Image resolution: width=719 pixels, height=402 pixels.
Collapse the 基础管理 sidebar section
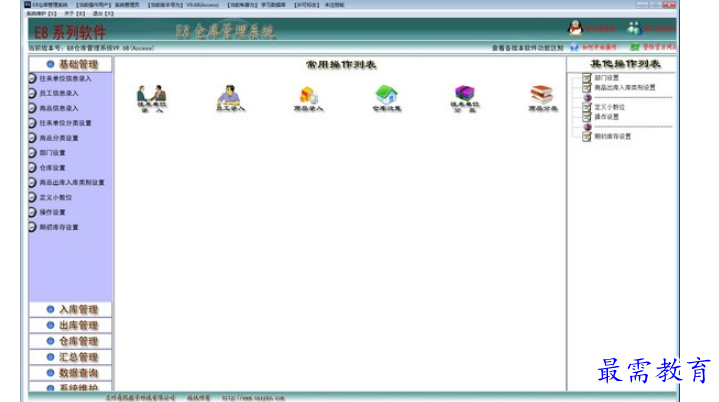click(x=71, y=64)
